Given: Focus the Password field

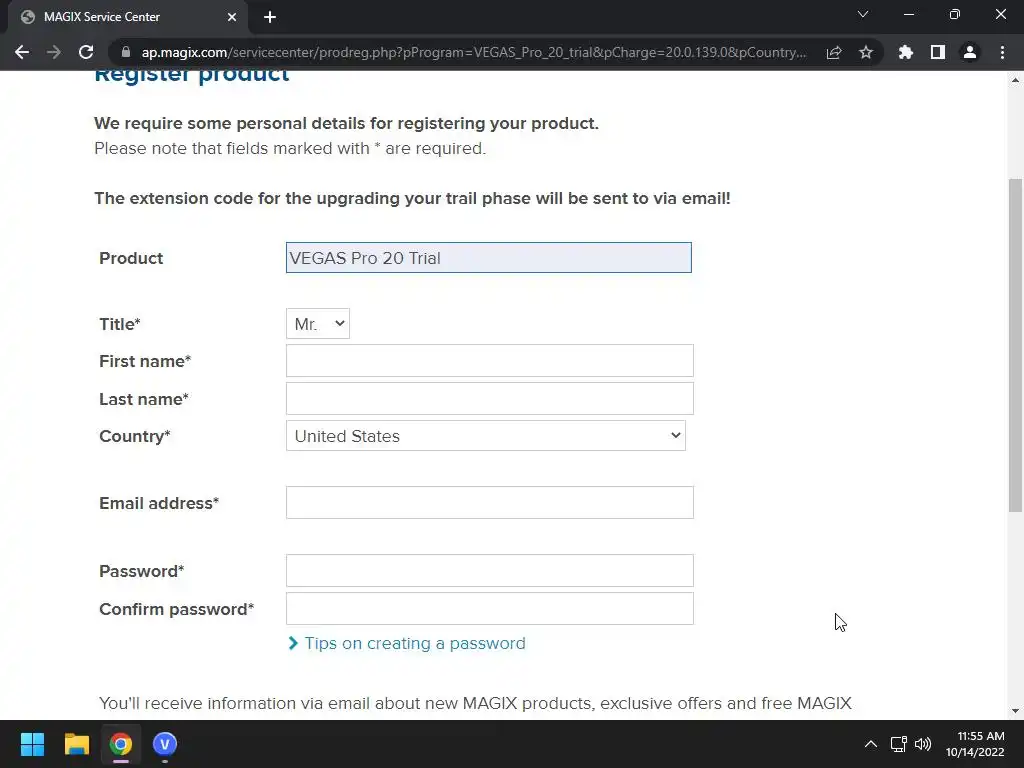Looking at the screenshot, I should [x=490, y=571].
